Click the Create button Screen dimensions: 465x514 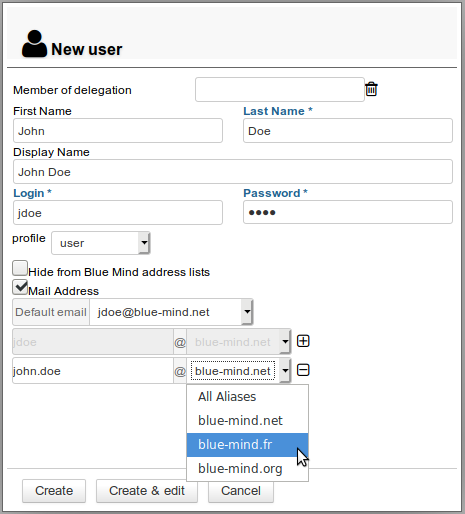coord(54,491)
